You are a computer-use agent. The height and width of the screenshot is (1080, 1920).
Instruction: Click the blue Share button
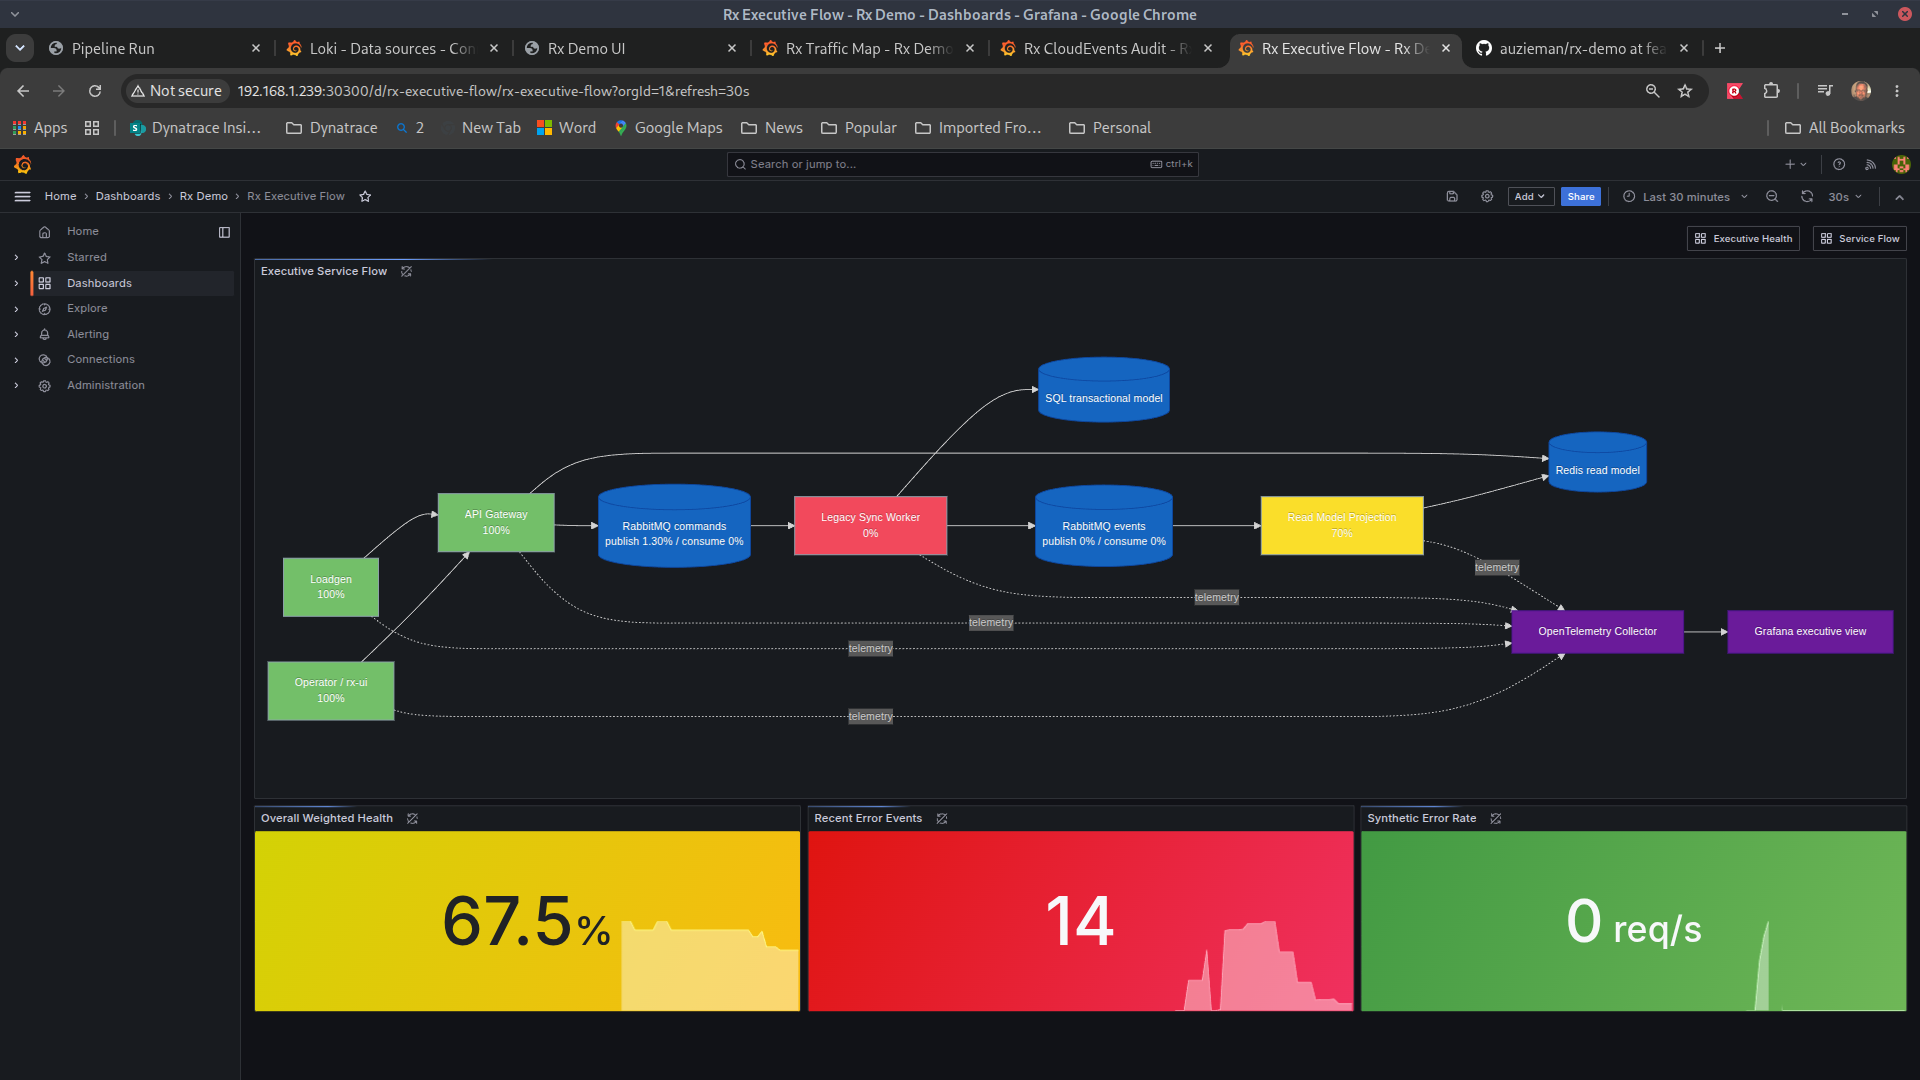pos(1581,197)
